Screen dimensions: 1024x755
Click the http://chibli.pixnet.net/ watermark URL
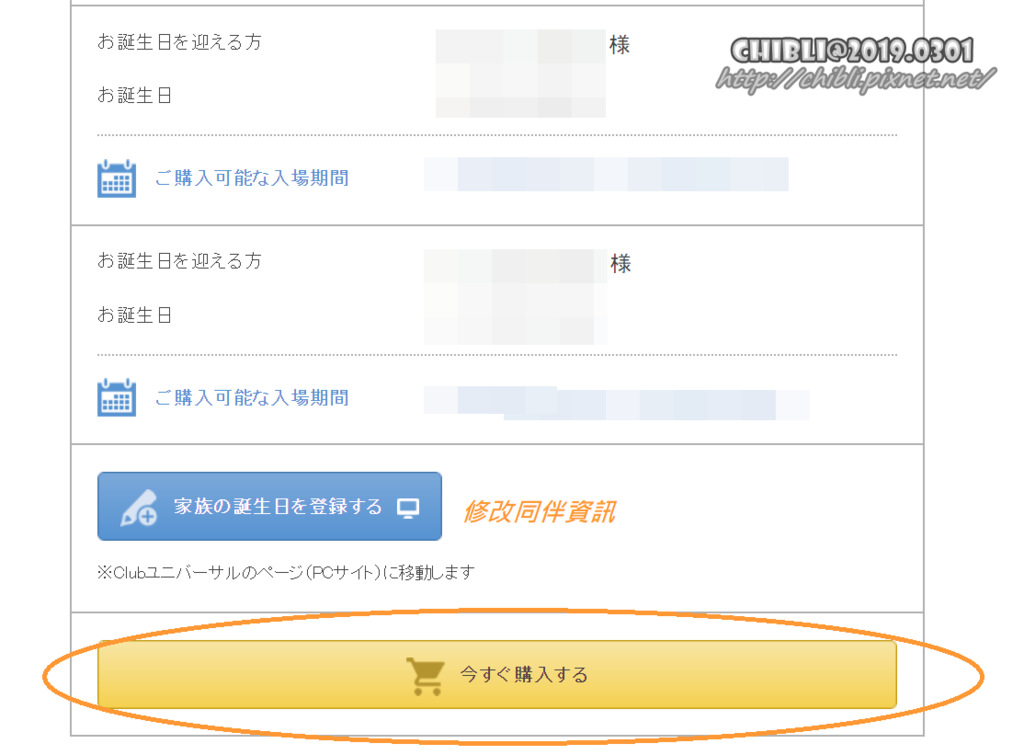click(x=856, y=79)
